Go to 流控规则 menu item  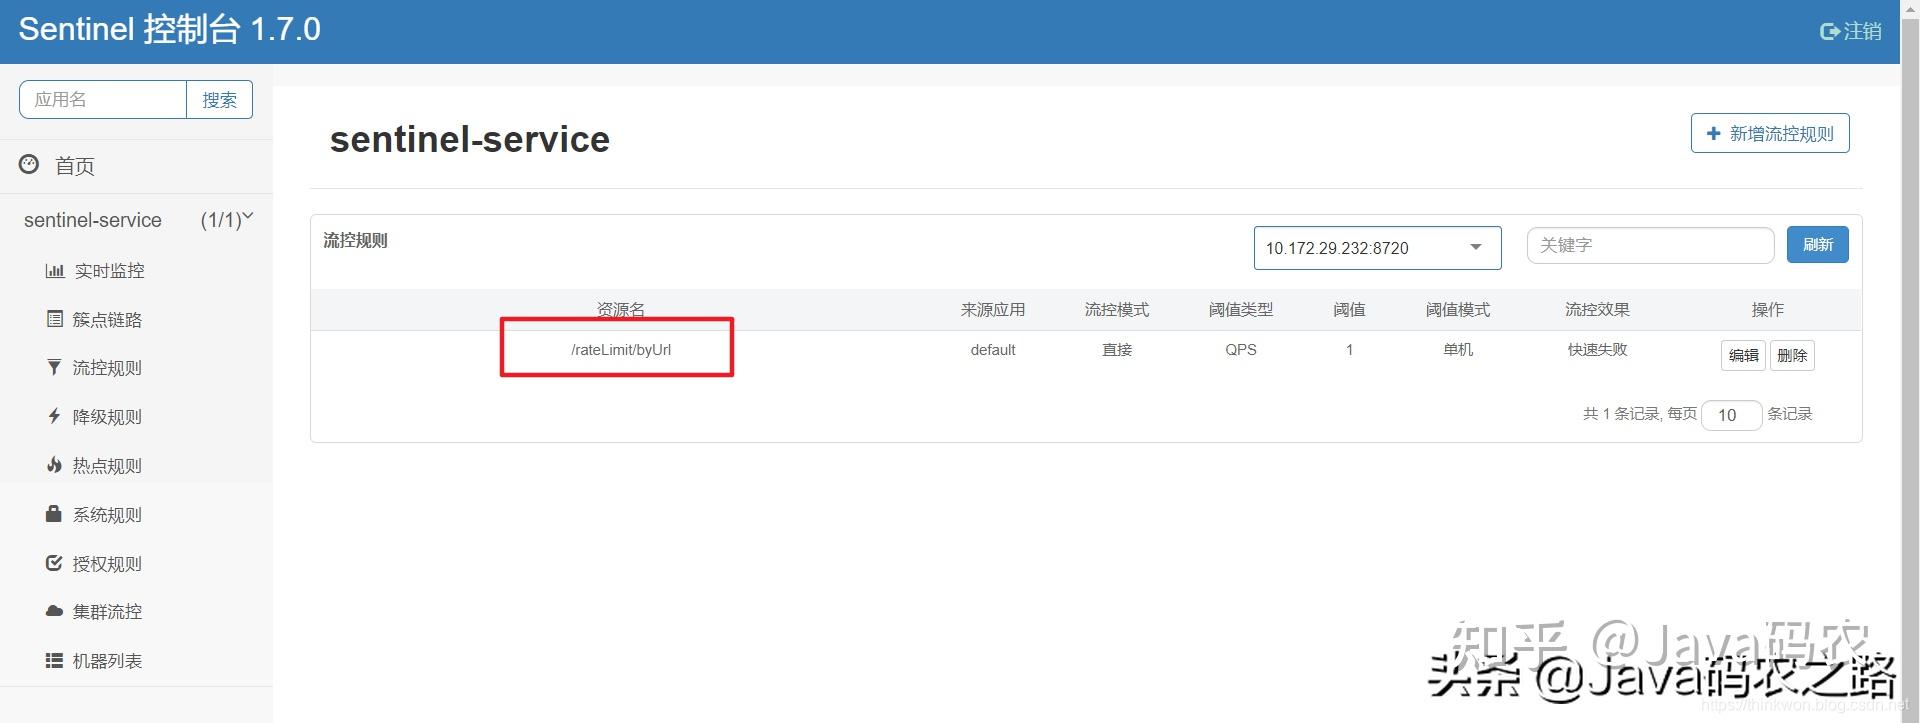[x=107, y=368]
